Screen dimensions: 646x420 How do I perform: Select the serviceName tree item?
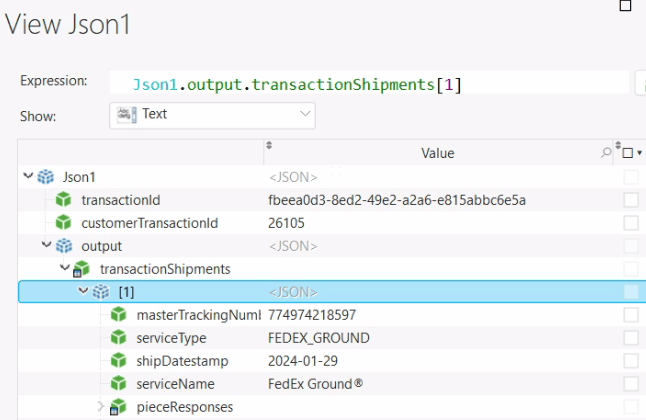point(175,384)
